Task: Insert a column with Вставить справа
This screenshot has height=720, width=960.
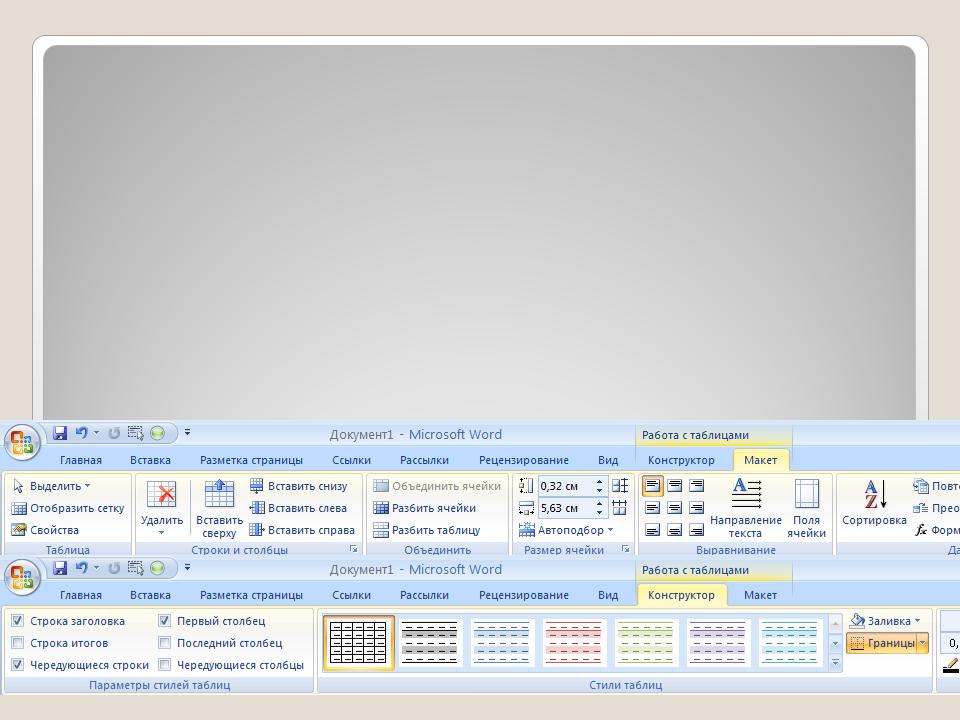Action: [302, 530]
